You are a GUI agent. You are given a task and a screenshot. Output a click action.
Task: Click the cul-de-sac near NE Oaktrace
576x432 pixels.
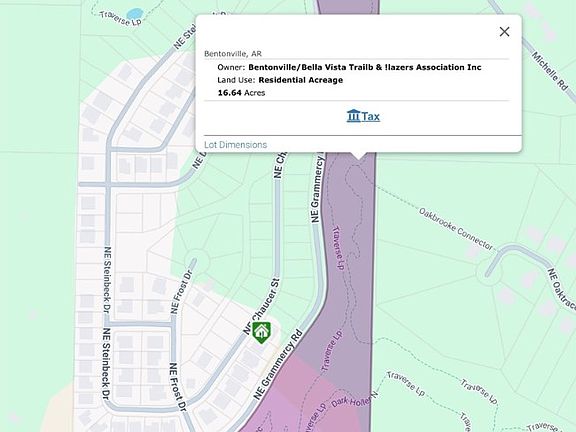click(489, 272)
